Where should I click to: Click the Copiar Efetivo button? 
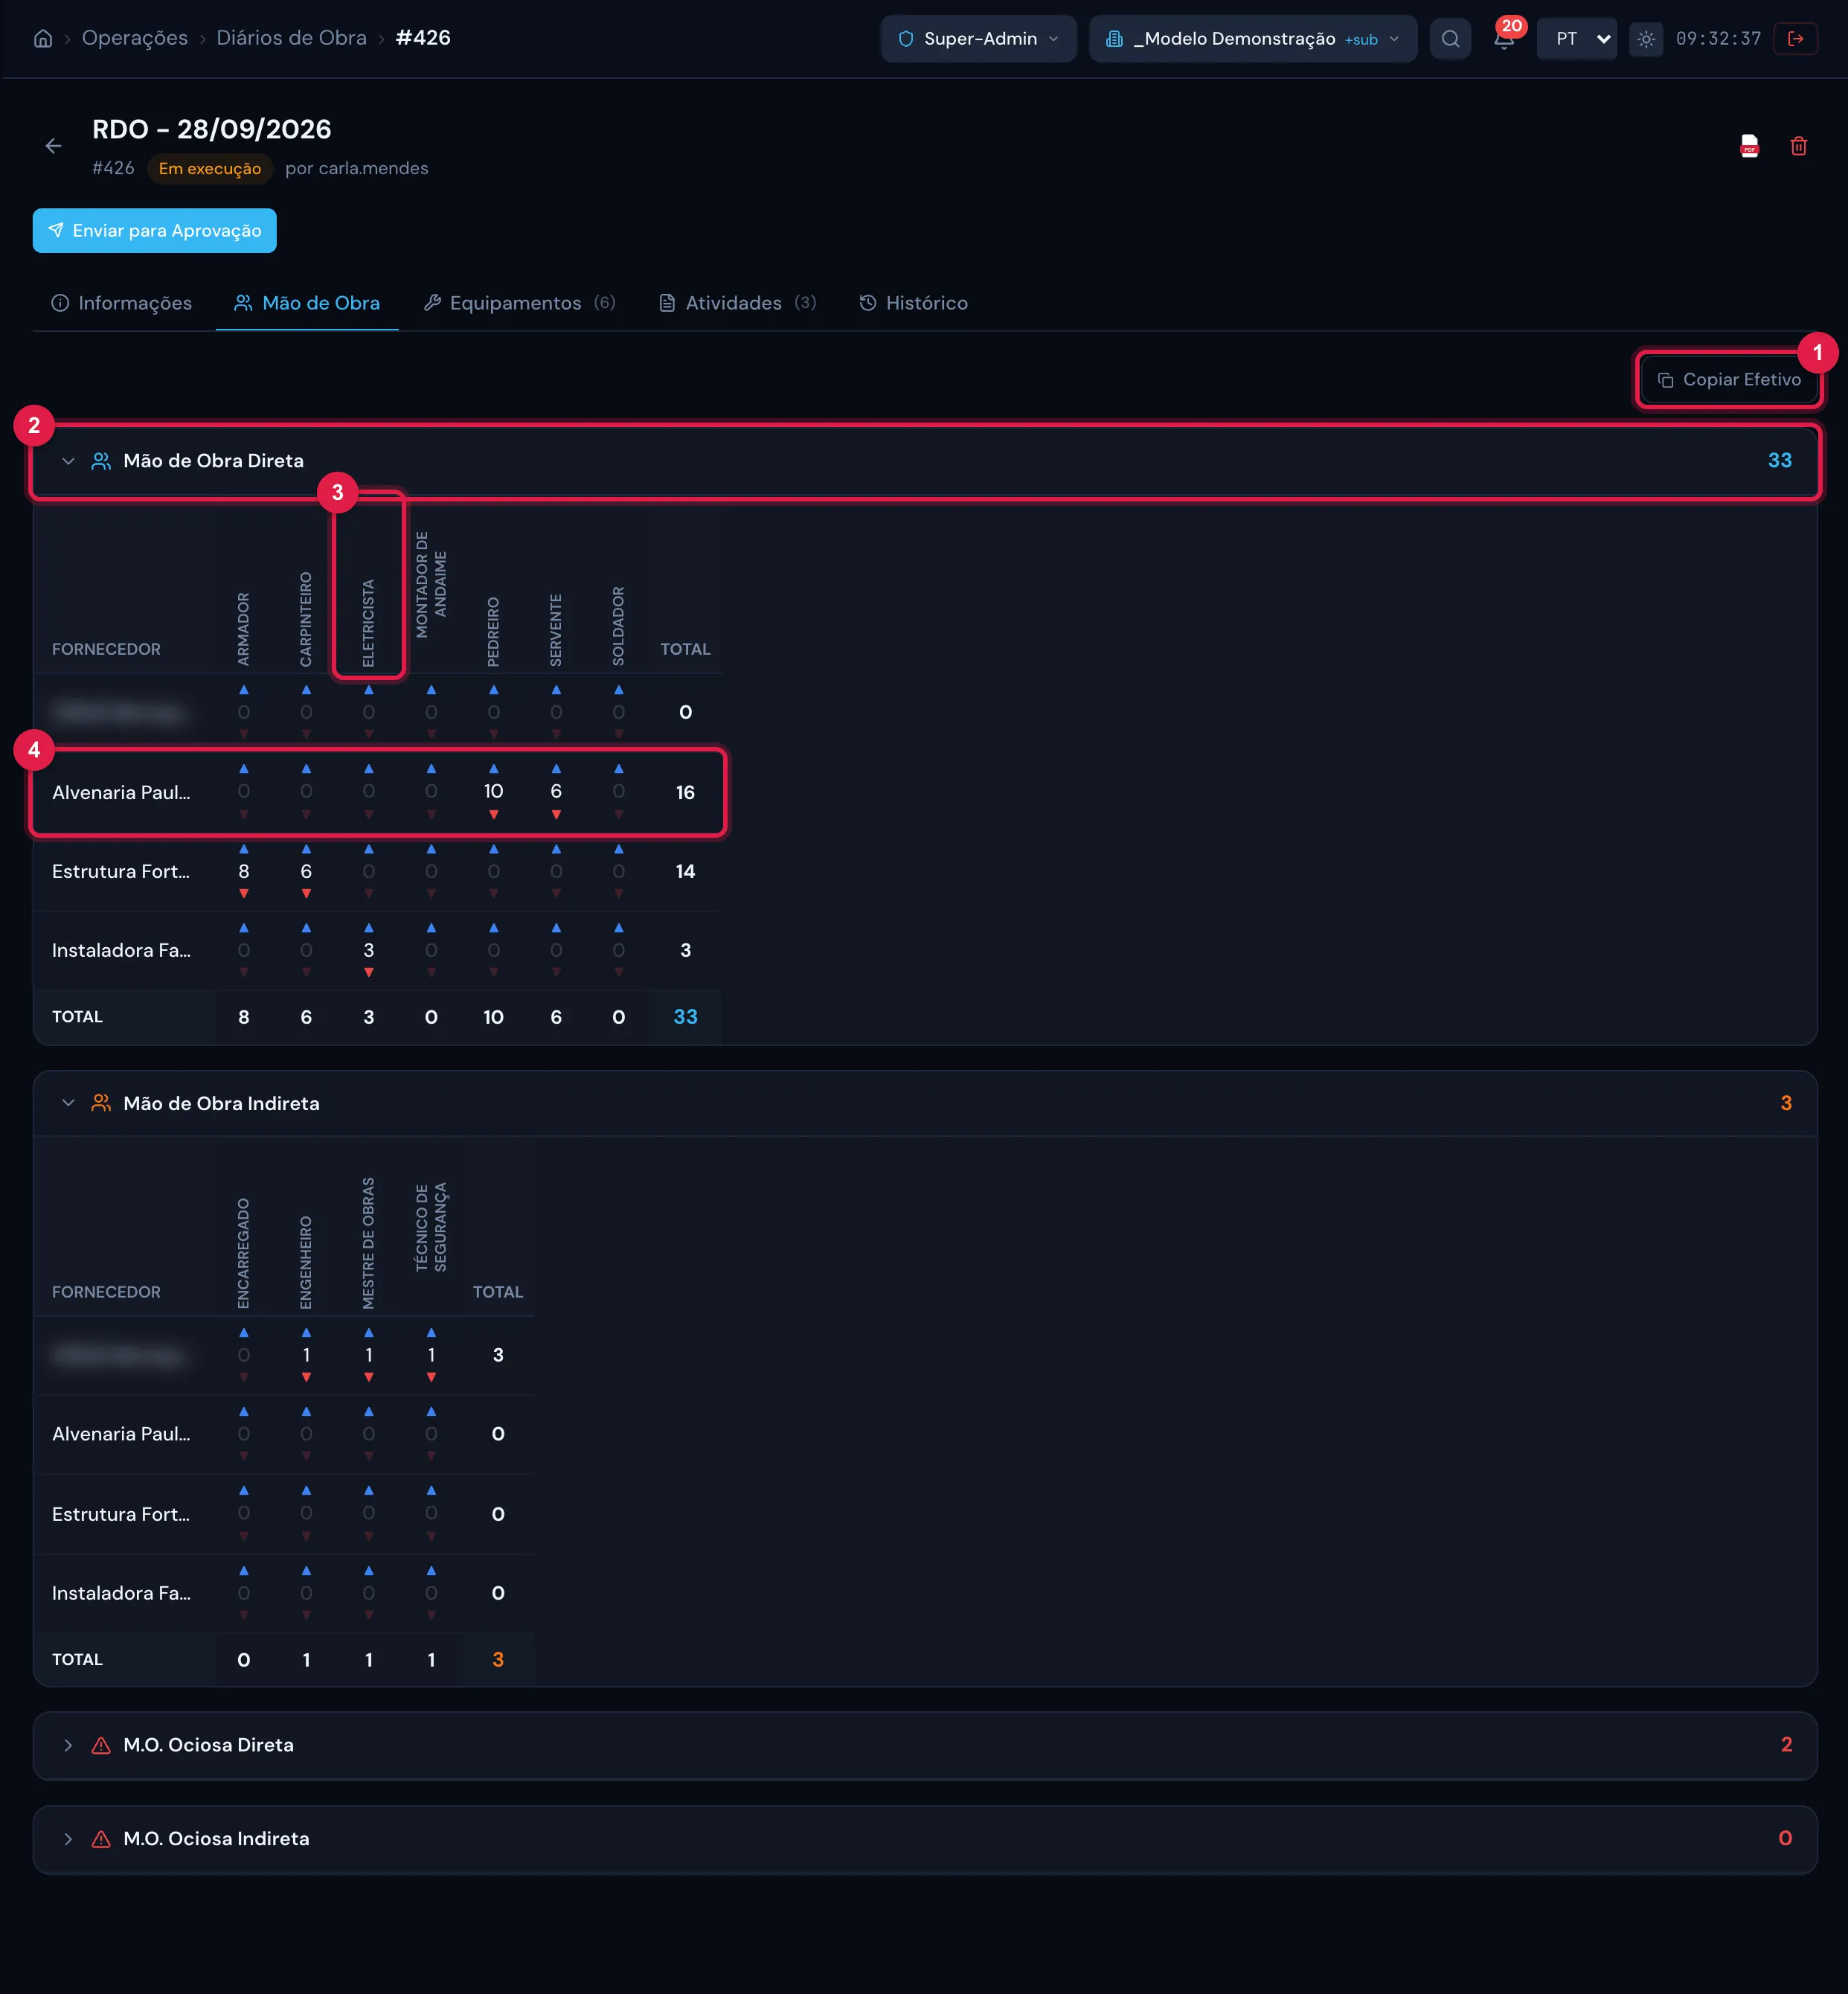tap(1729, 380)
